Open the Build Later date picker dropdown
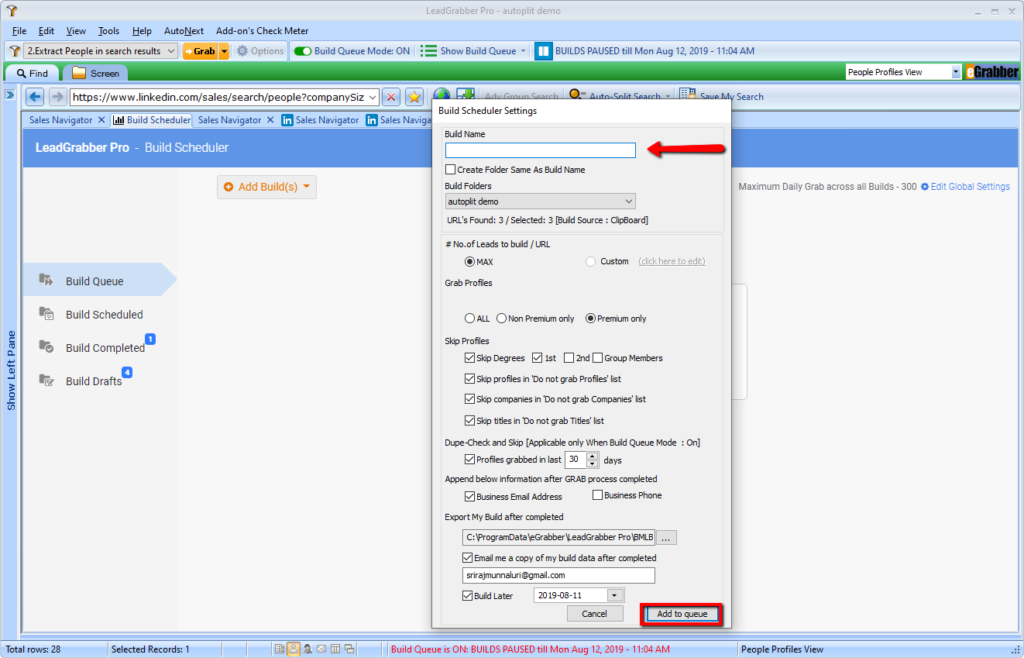Image resolution: width=1024 pixels, height=658 pixels. (x=615, y=595)
